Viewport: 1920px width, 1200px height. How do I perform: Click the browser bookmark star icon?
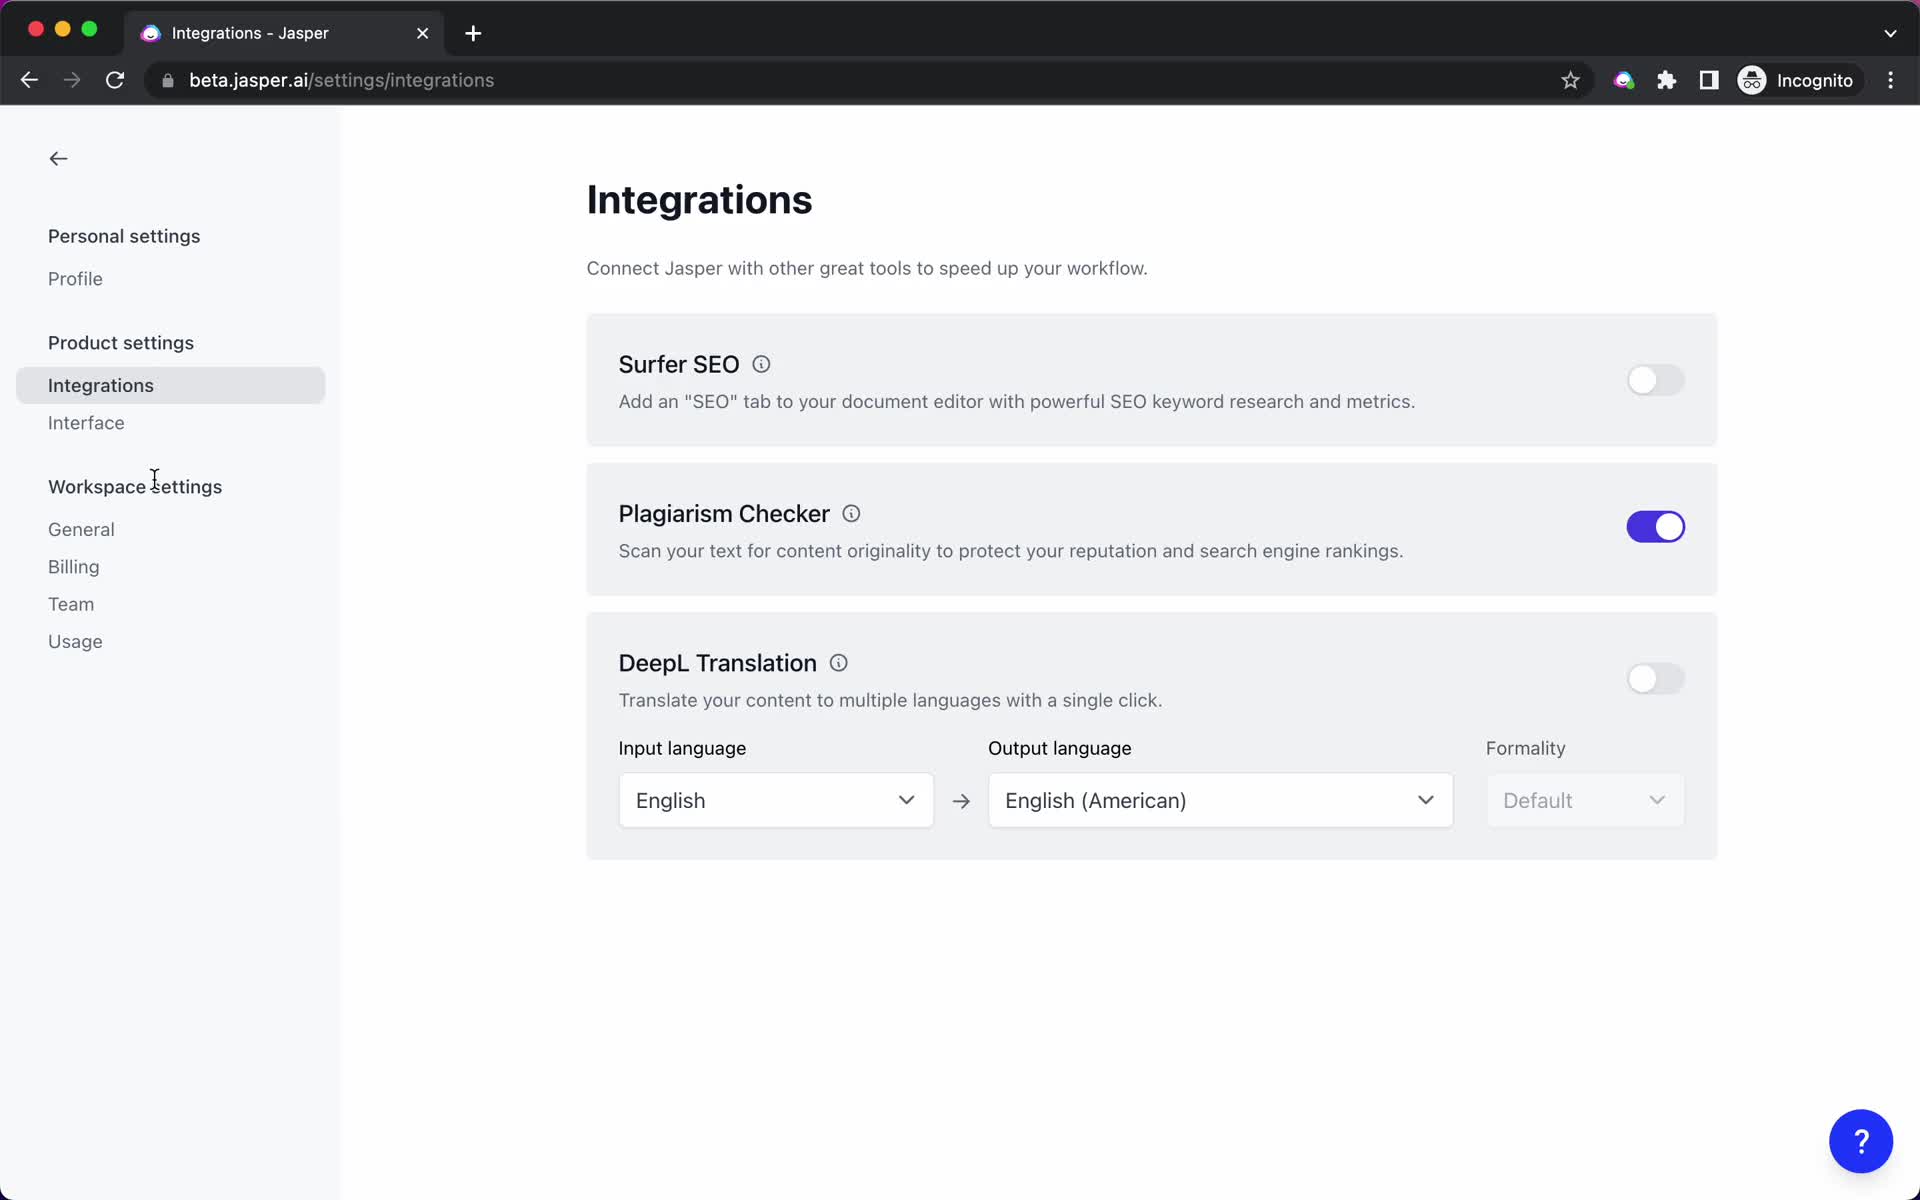pyautogui.click(x=1570, y=80)
